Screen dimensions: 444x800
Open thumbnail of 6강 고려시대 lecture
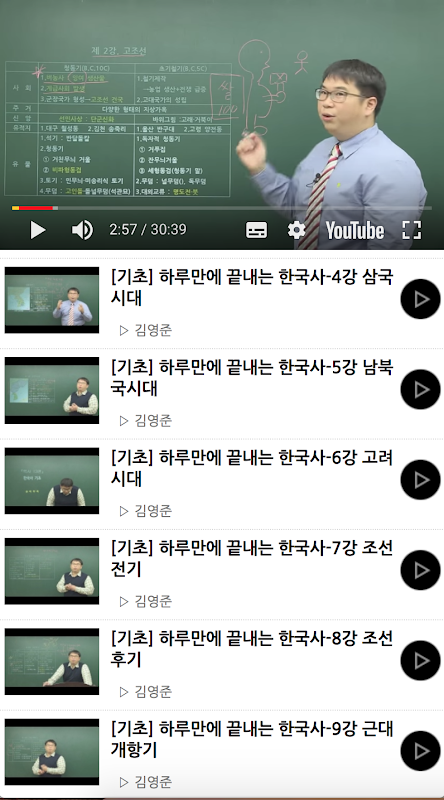coord(52,481)
